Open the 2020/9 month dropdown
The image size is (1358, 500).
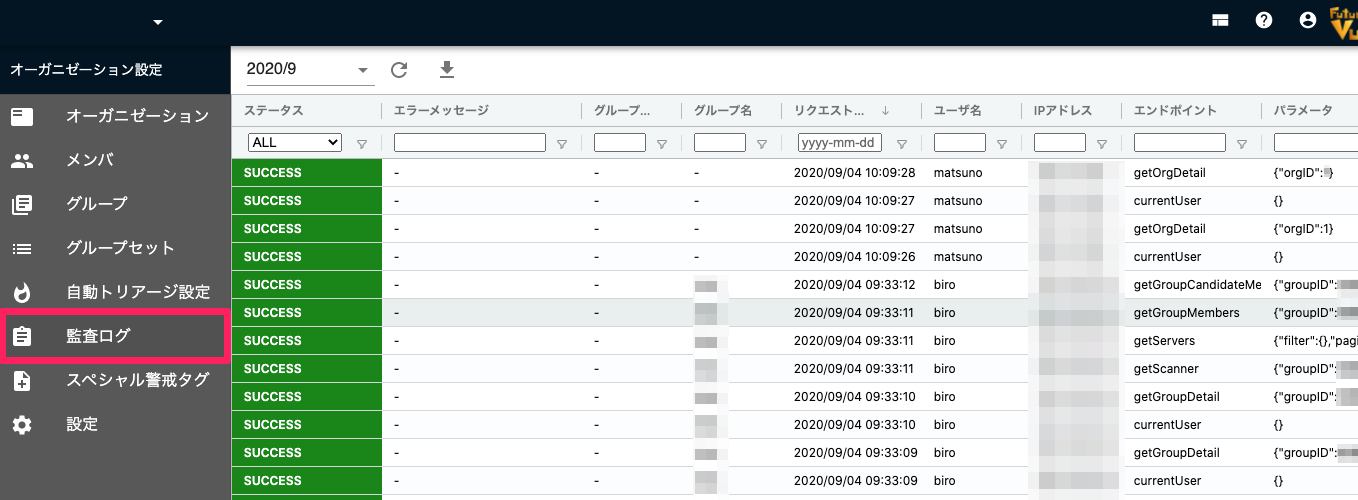[309, 70]
